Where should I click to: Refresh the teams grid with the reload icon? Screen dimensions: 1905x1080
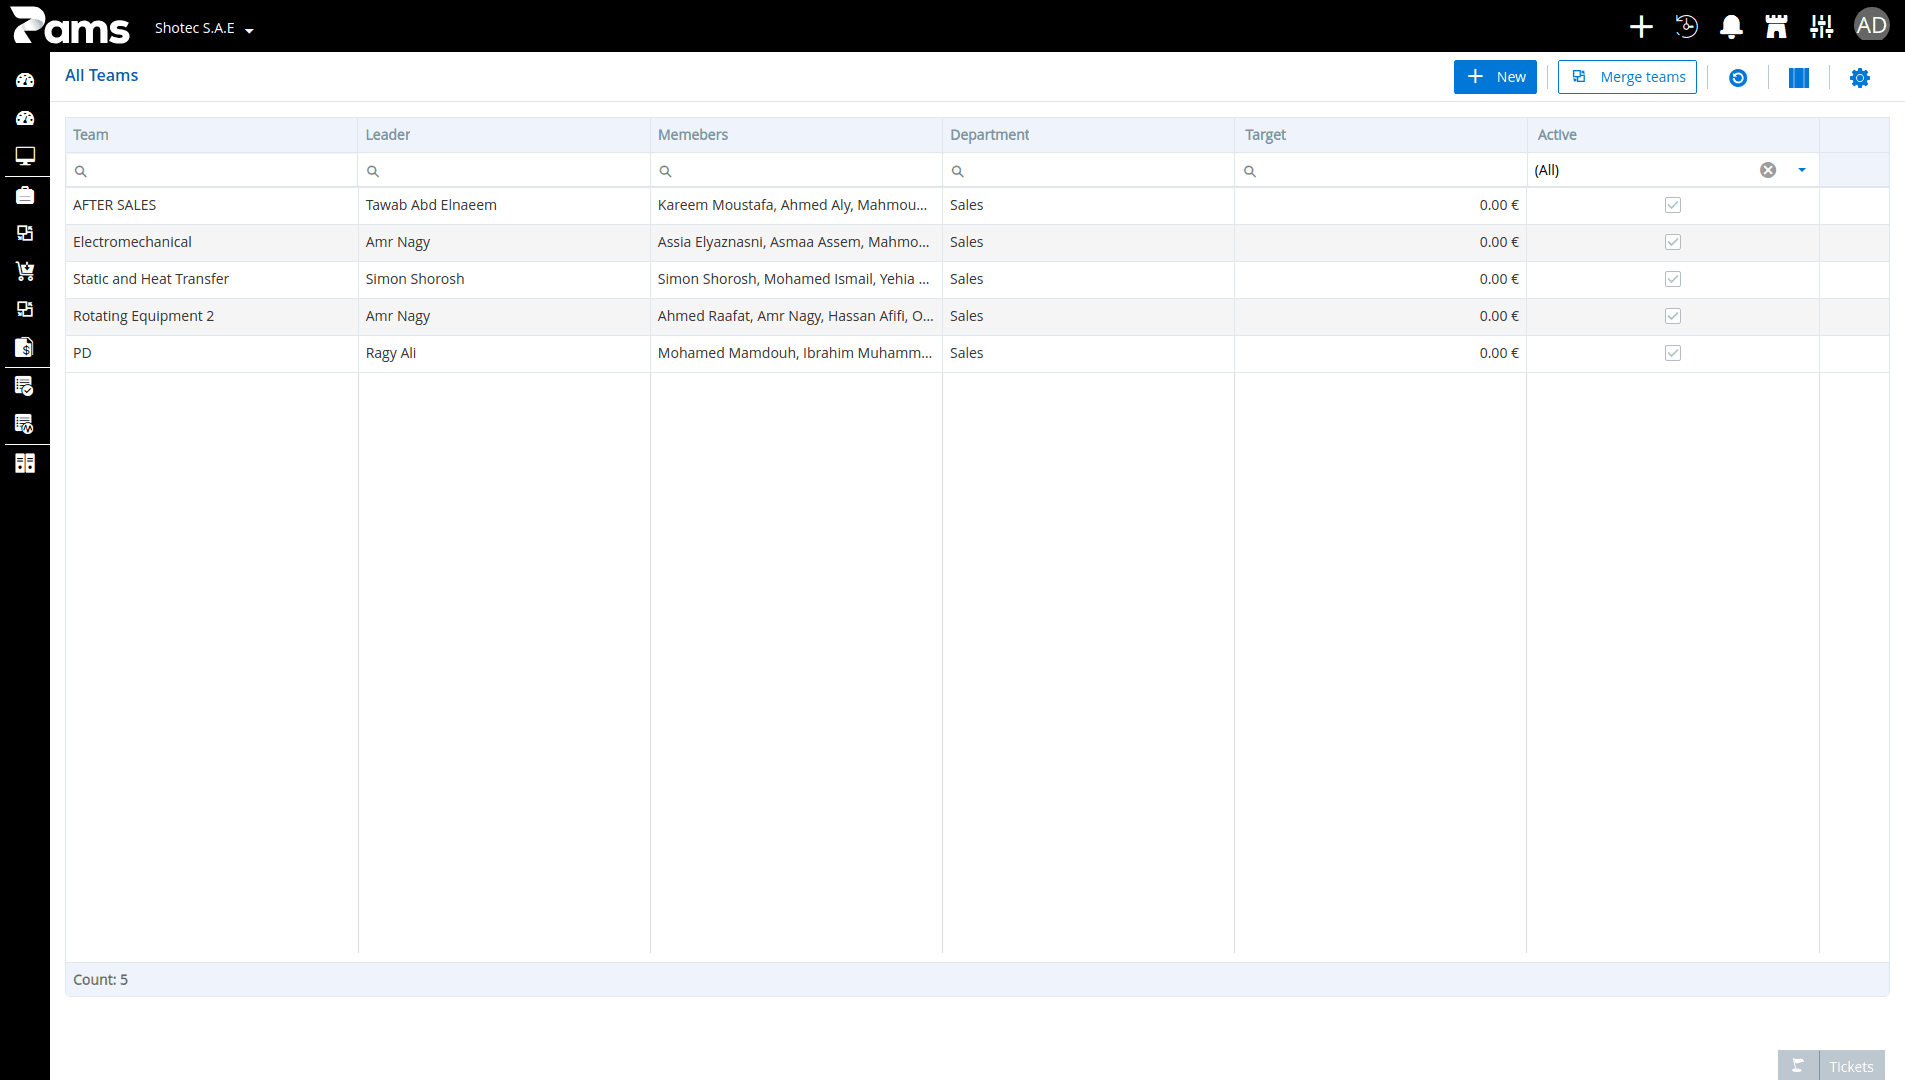pyautogui.click(x=1738, y=78)
